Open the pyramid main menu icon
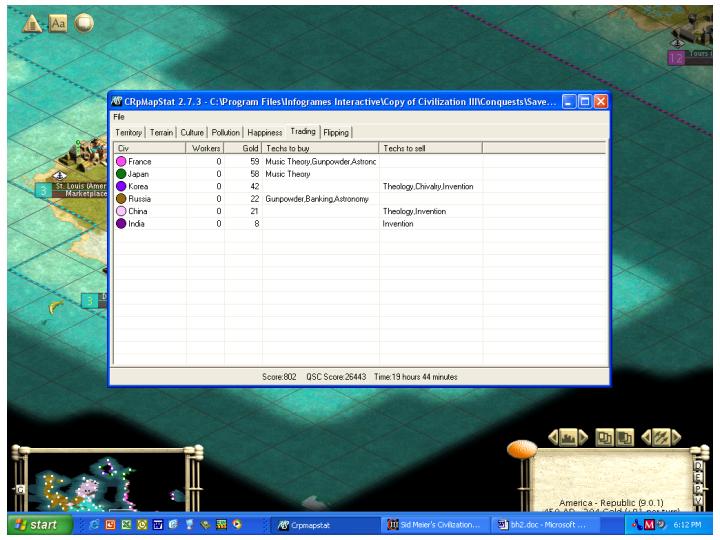Screen dimensions: 720x540 pyautogui.click(x=32, y=23)
